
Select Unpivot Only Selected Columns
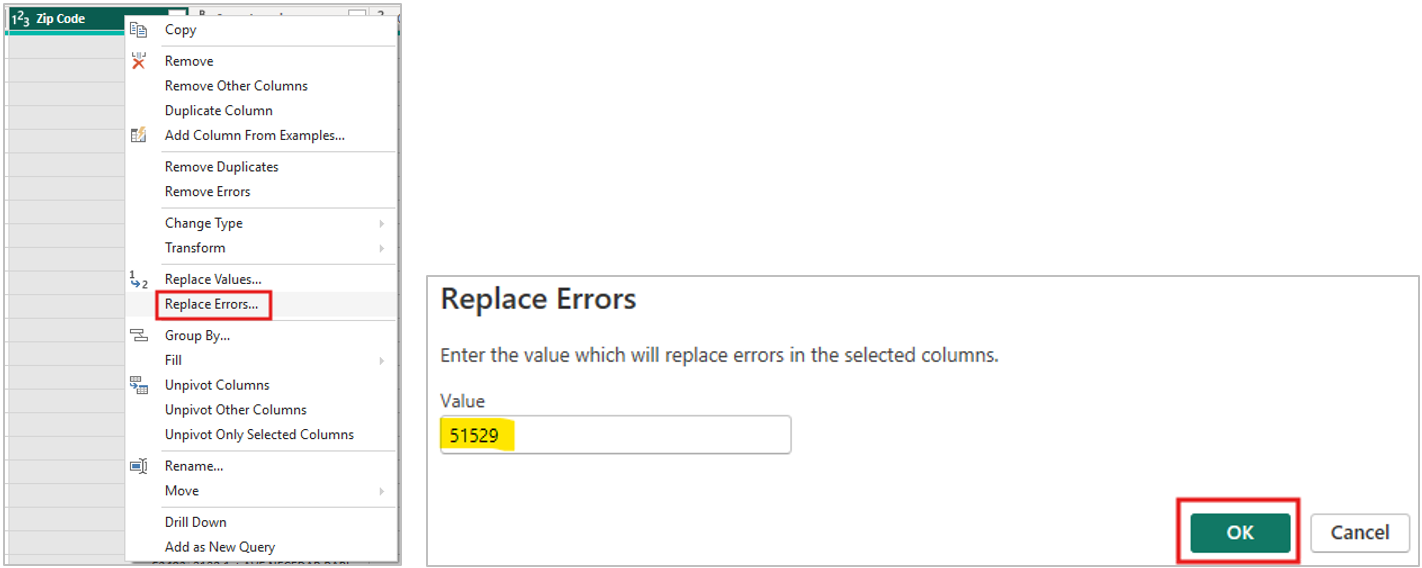[259, 435]
